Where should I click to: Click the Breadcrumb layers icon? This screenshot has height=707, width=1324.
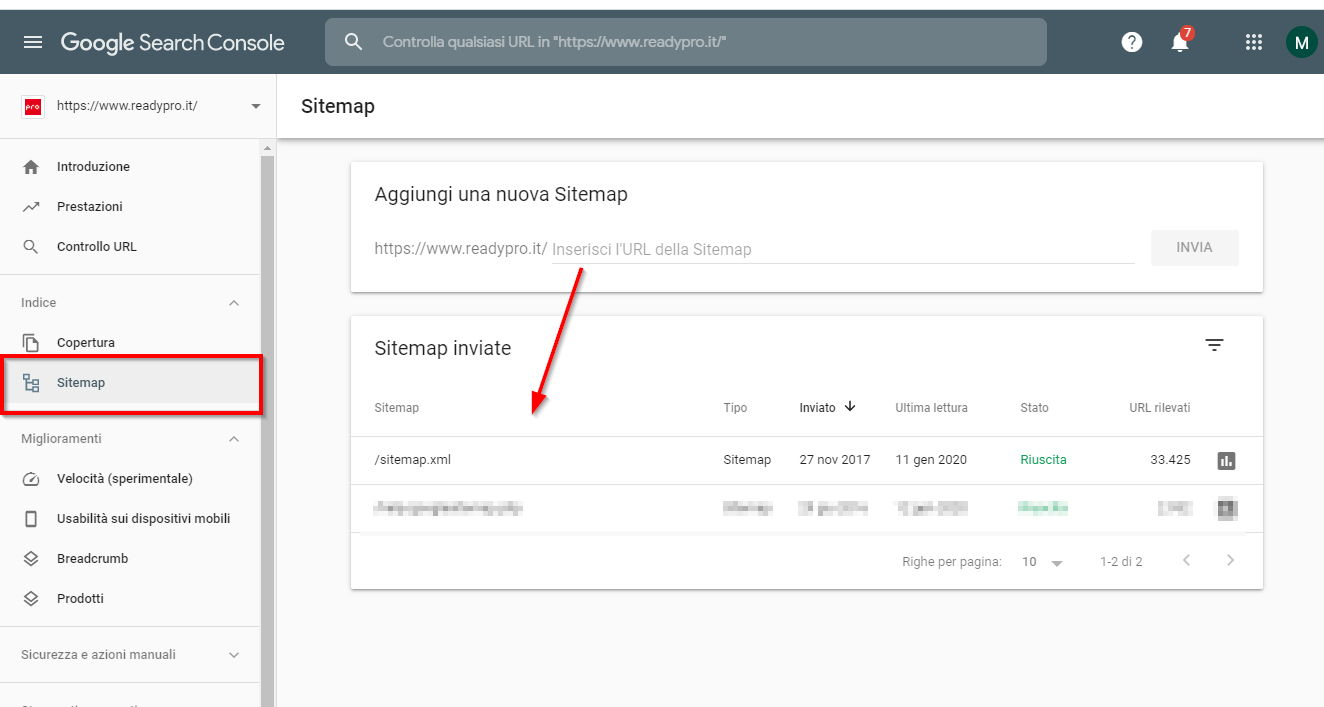31,559
